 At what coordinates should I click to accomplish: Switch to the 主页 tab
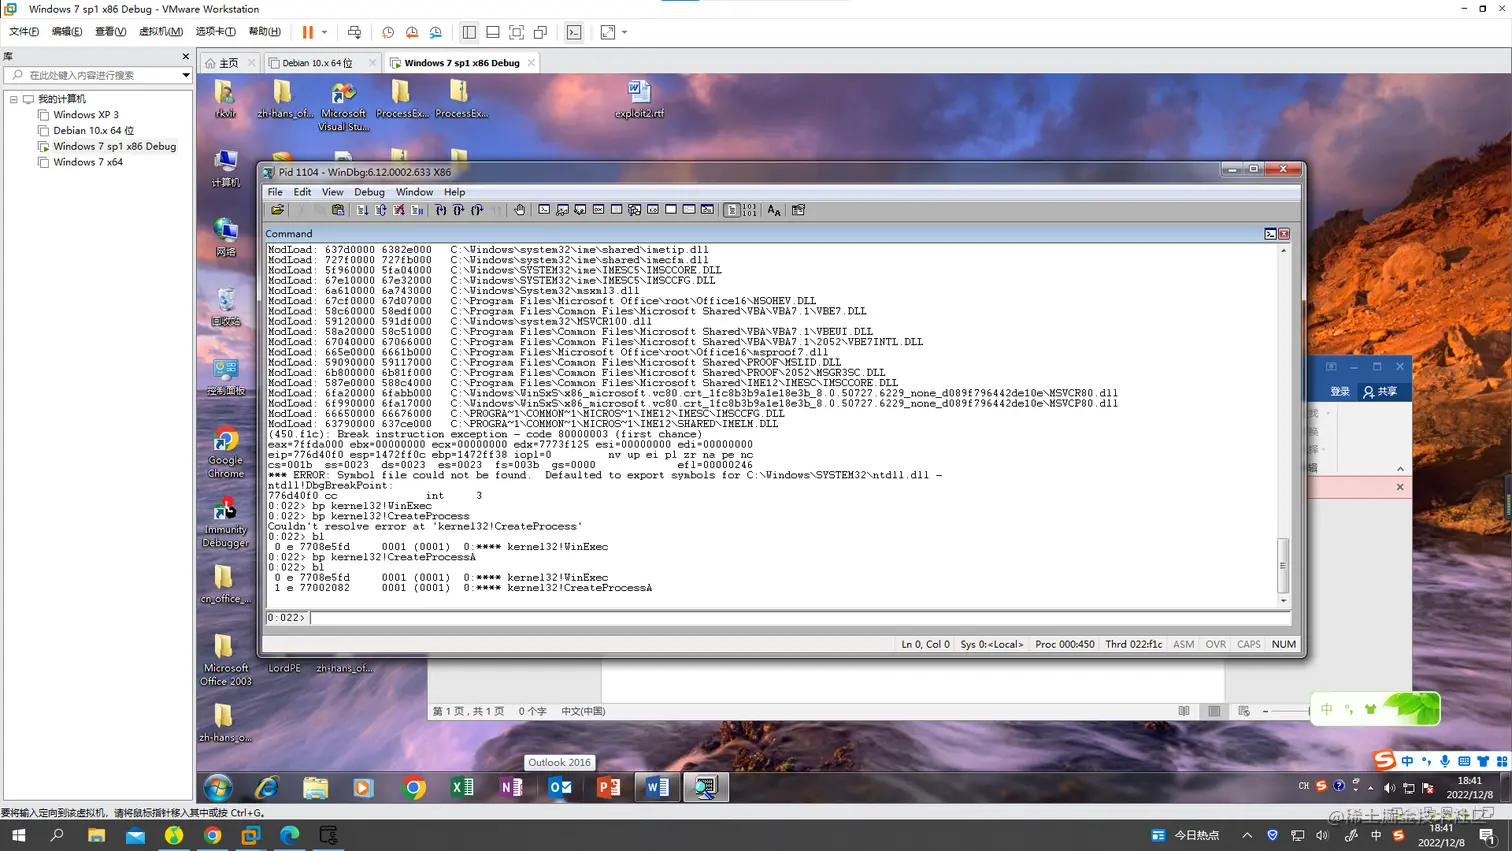(229, 63)
